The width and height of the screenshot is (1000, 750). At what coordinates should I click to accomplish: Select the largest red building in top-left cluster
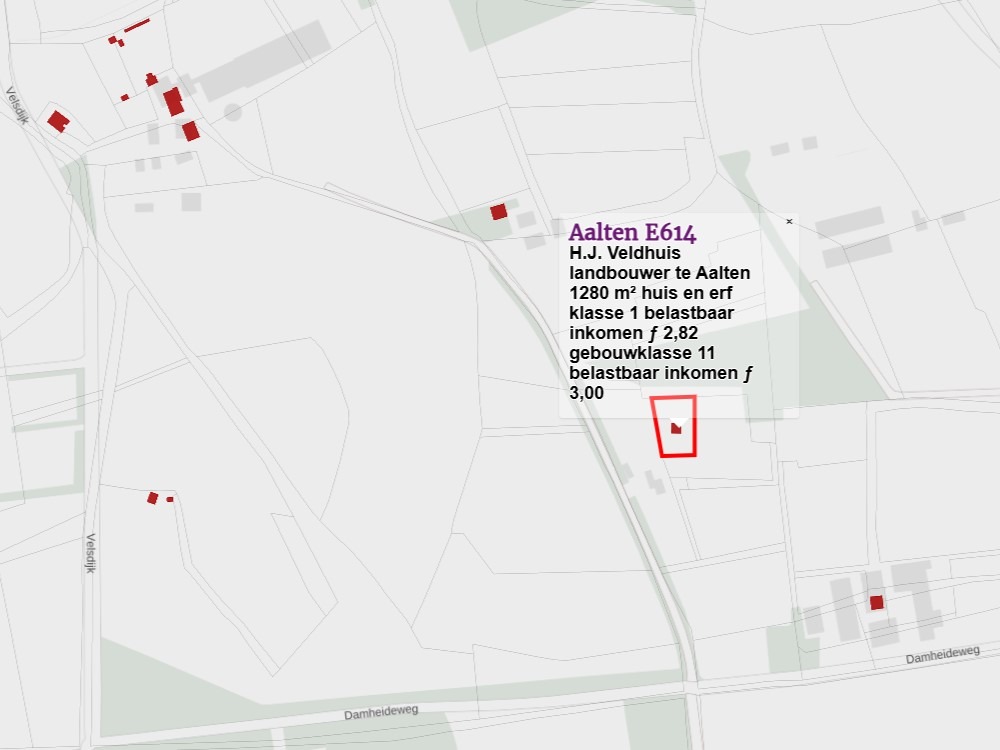(173, 101)
